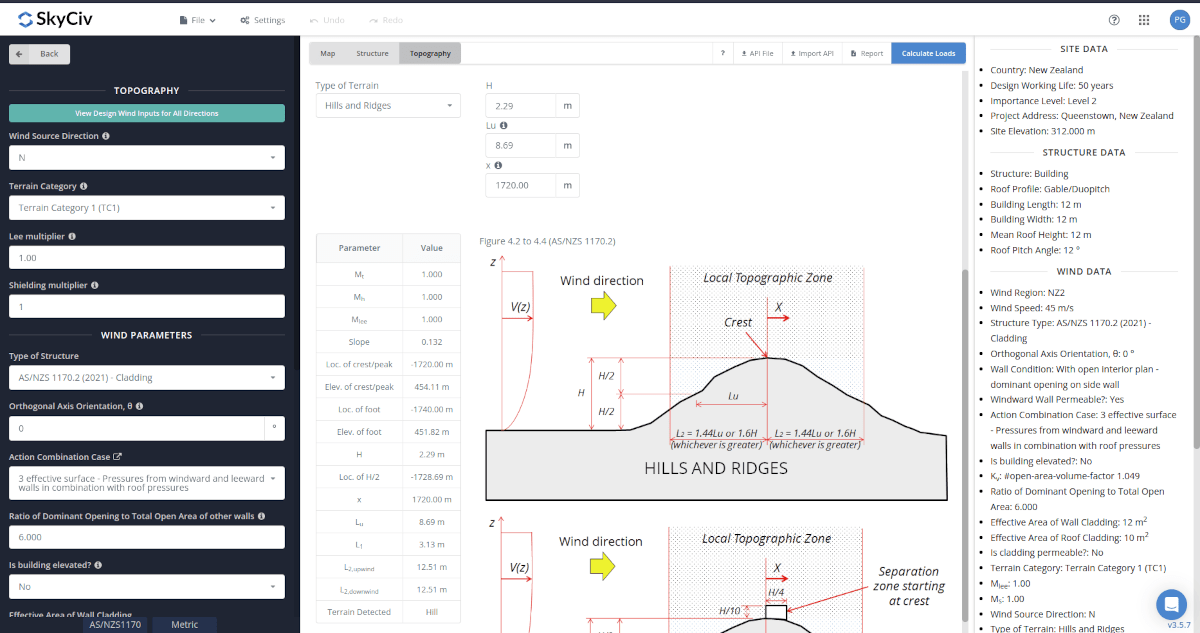The height and width of the screenshot is (633, 1200).
Task: Expand the Type of Terrain dropdown
Action: [x=388, y=105]
